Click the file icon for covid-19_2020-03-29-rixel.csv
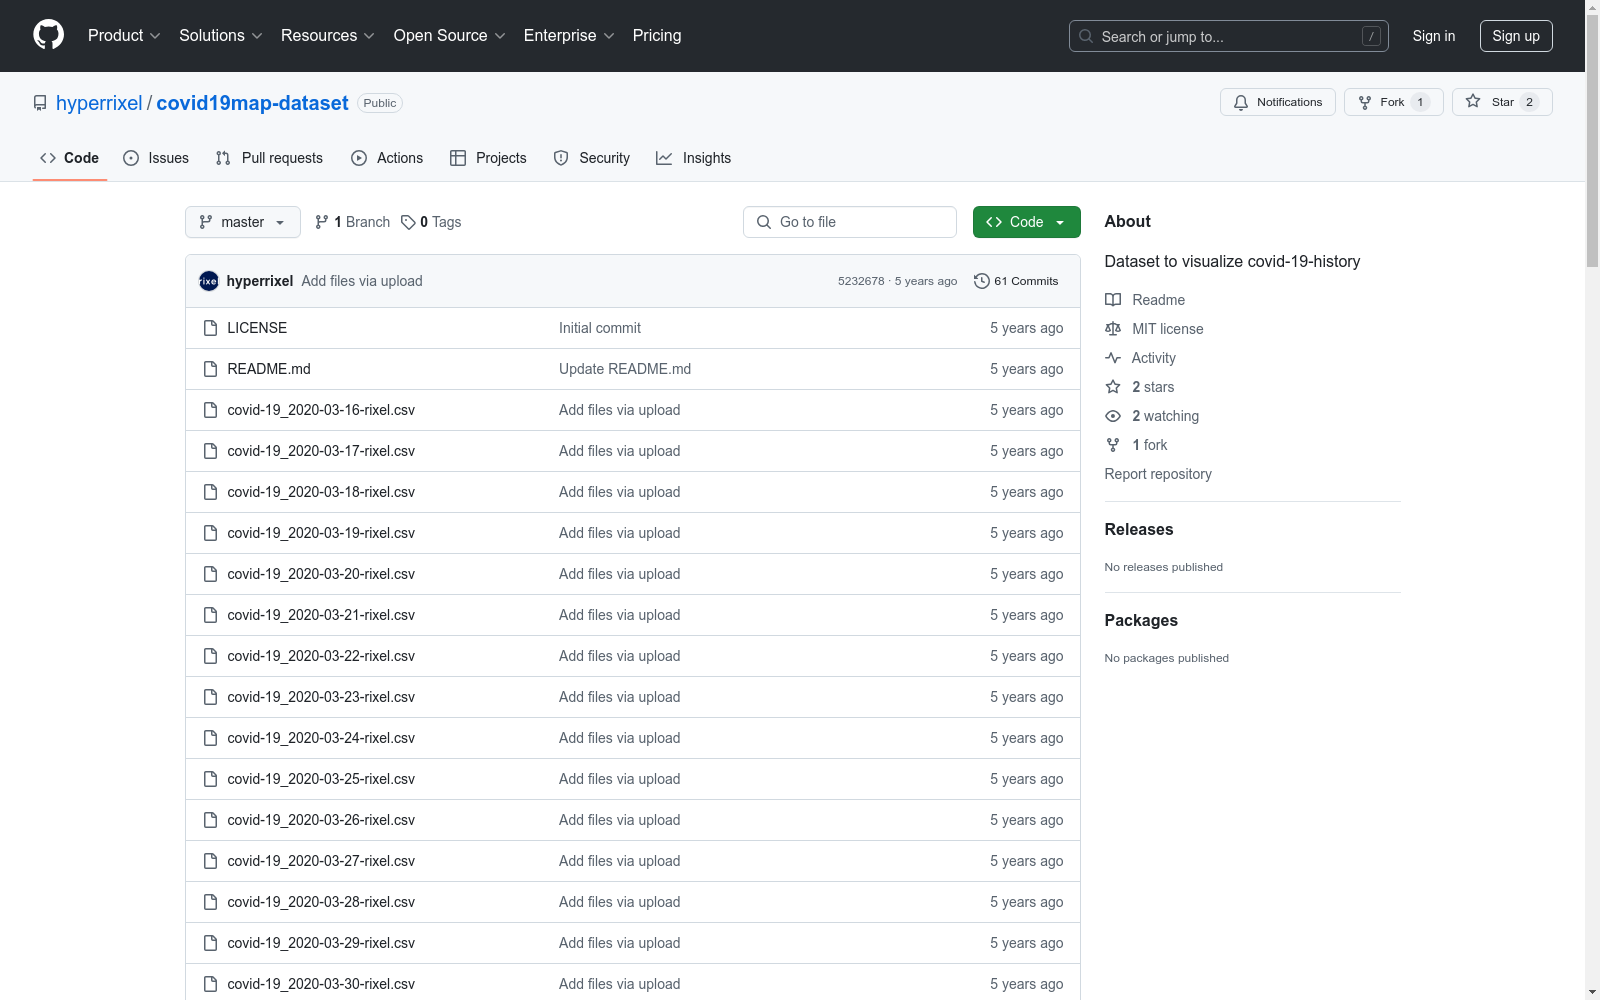 pyautogui.click(x=210, y=943)
